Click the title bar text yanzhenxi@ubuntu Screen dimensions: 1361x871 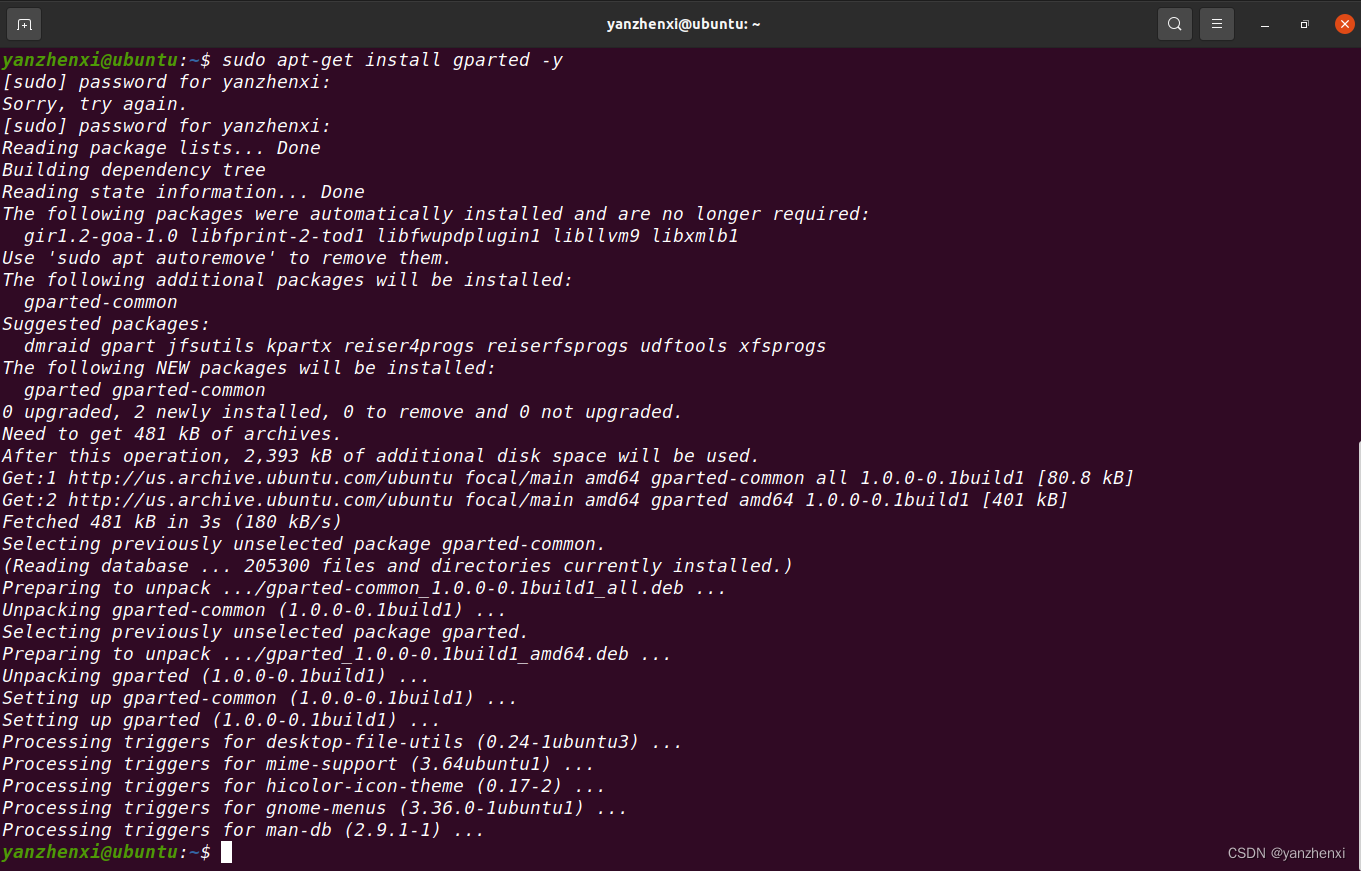pyautogui.click(x=683, y=23)
